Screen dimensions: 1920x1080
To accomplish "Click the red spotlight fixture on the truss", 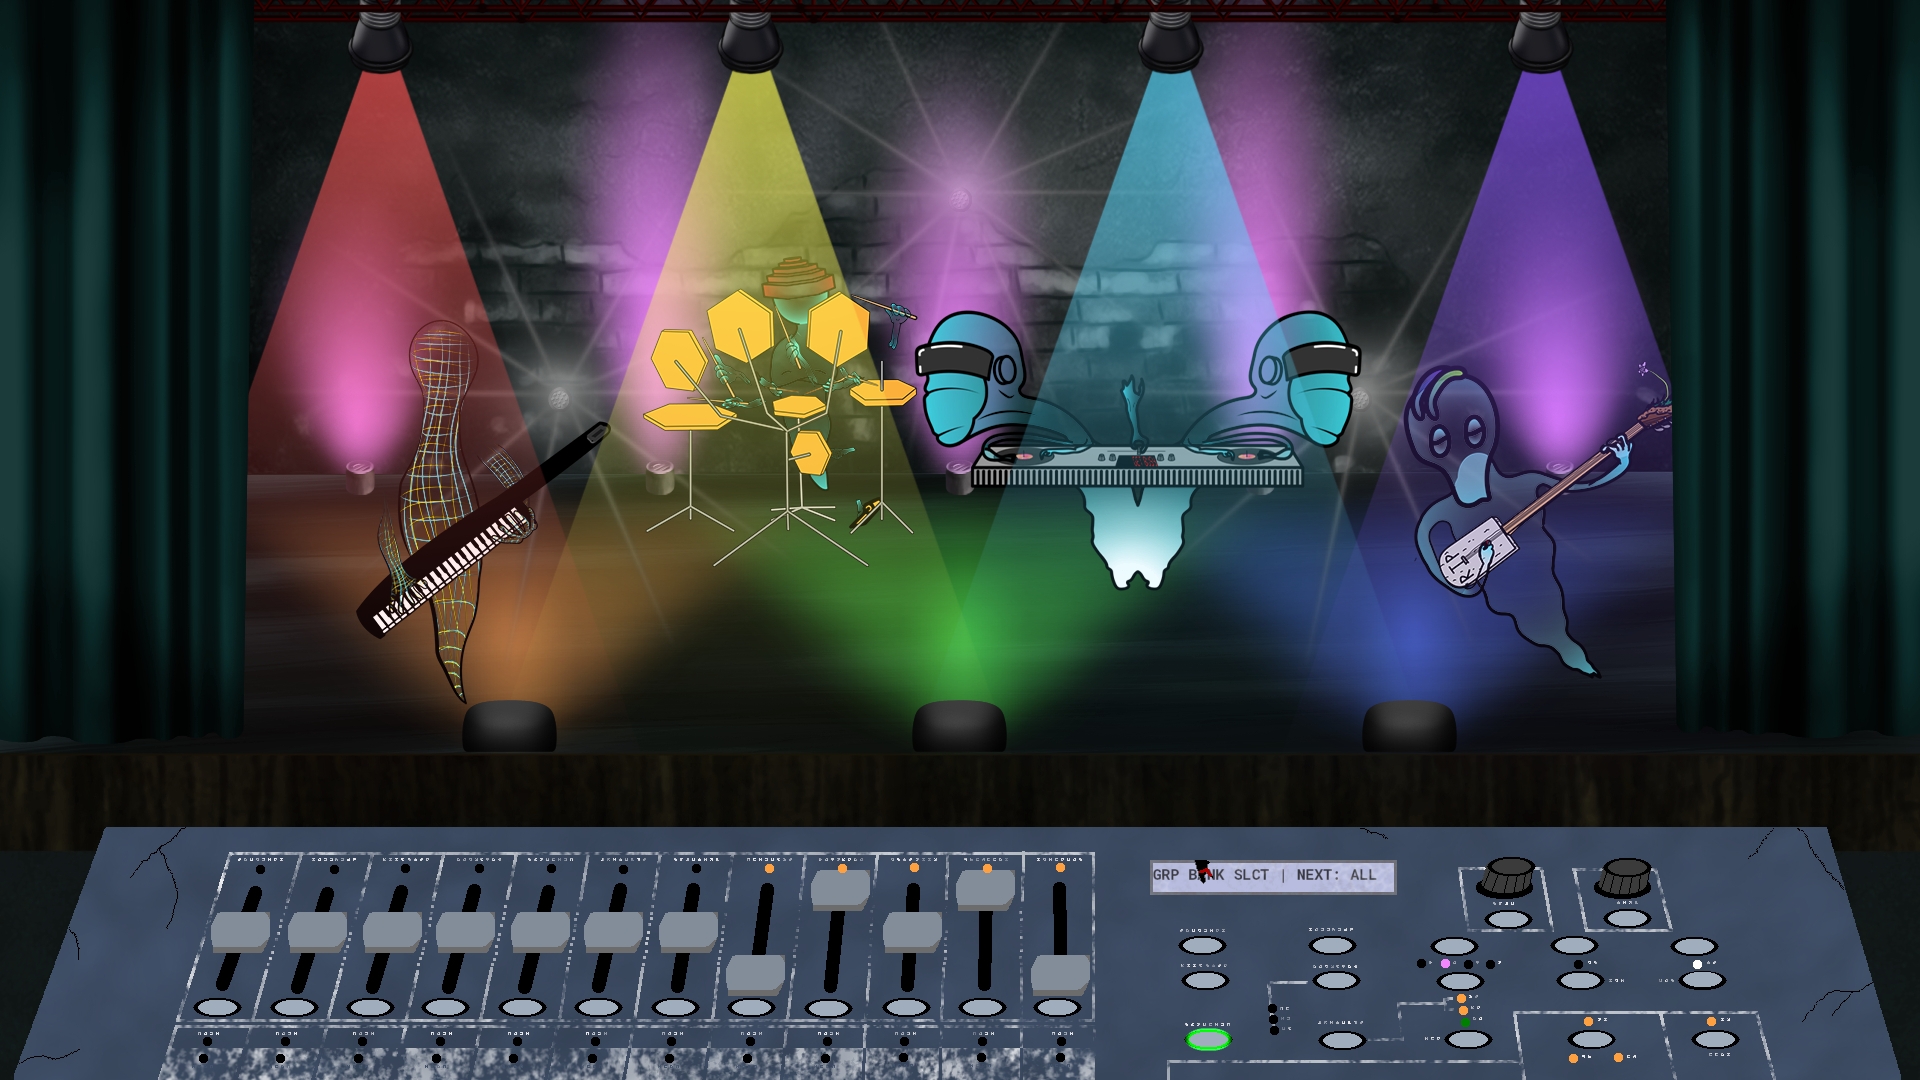I will pyautogui.click(x=380, y=40).
